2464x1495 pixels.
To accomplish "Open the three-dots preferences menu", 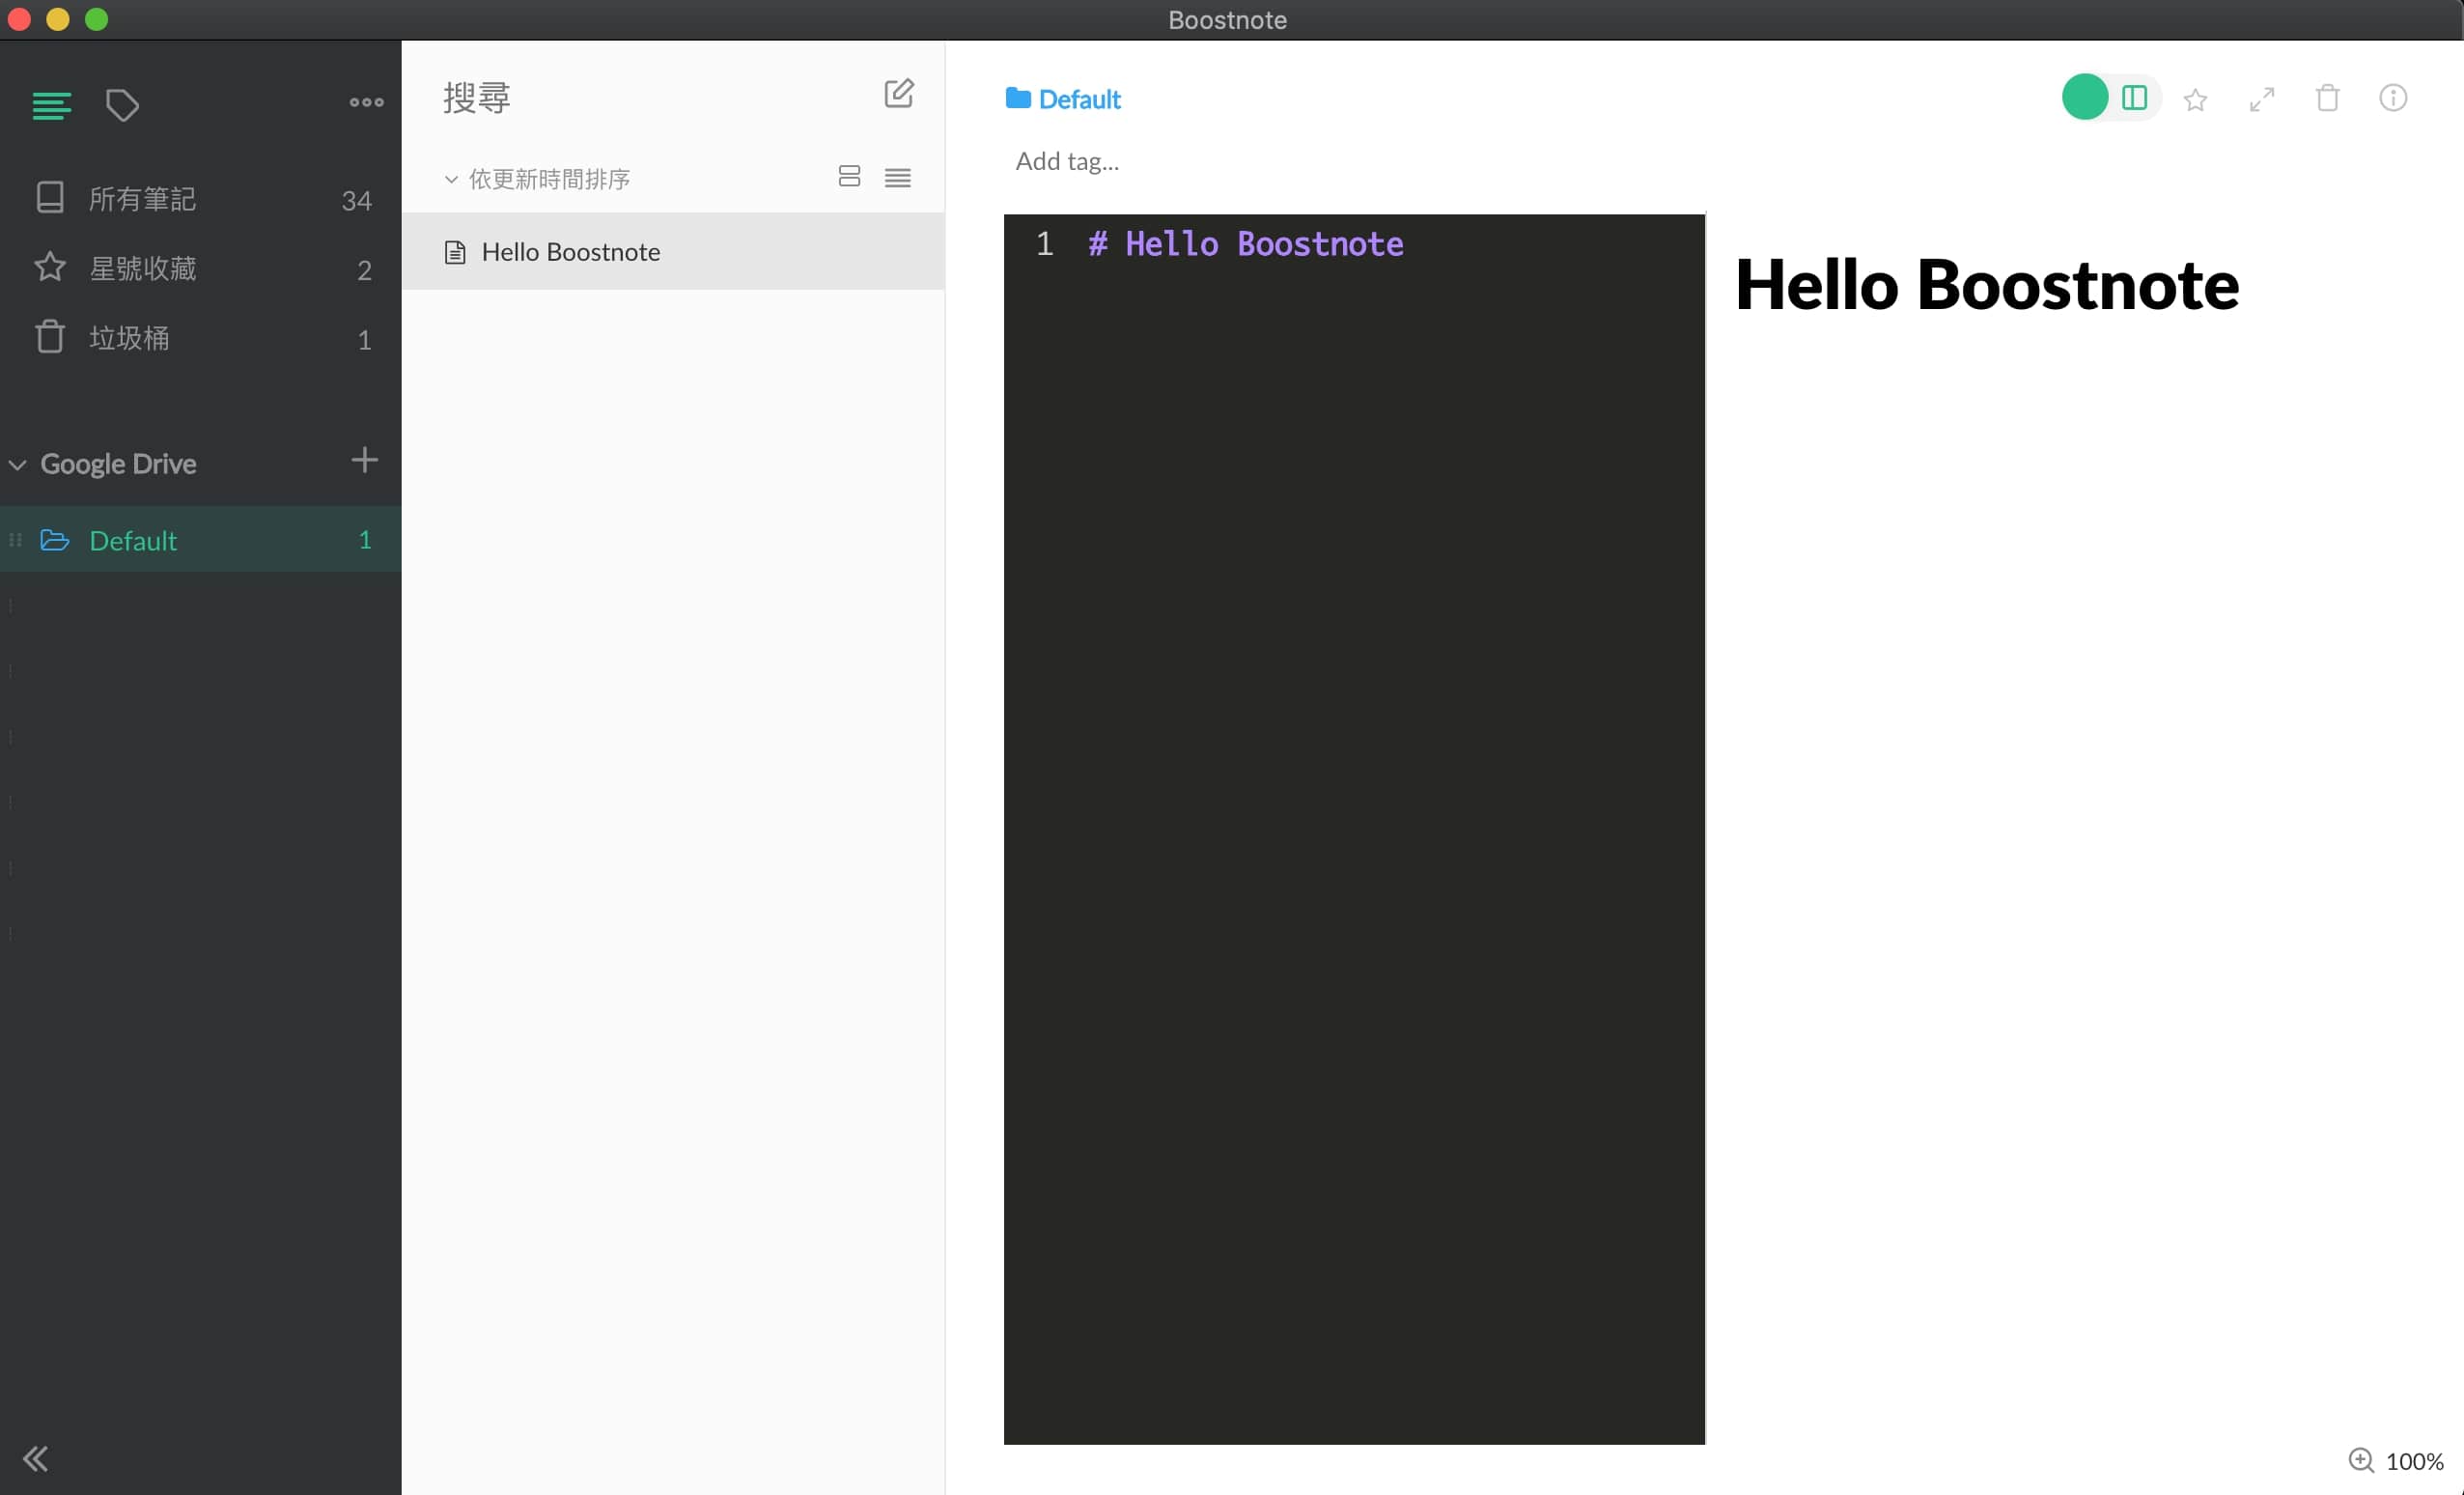I will click(x=366, y=102).
